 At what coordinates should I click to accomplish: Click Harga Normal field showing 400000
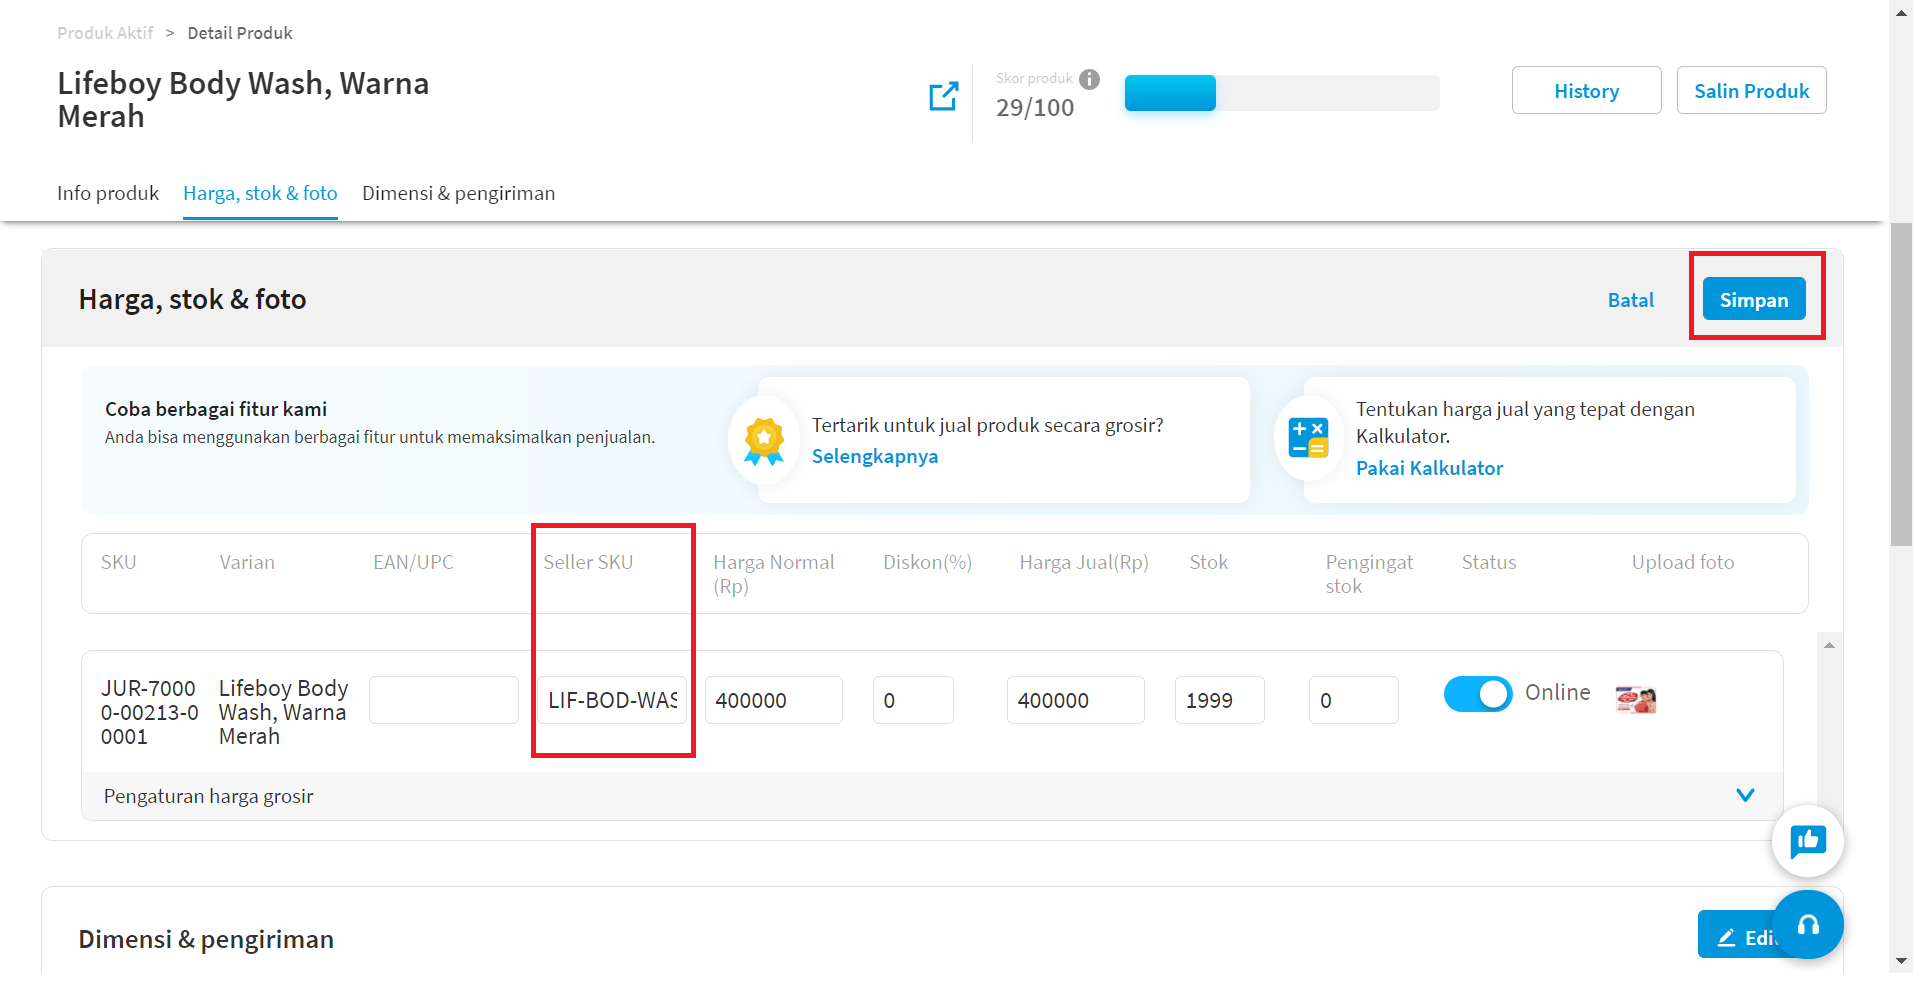(774, 700)
